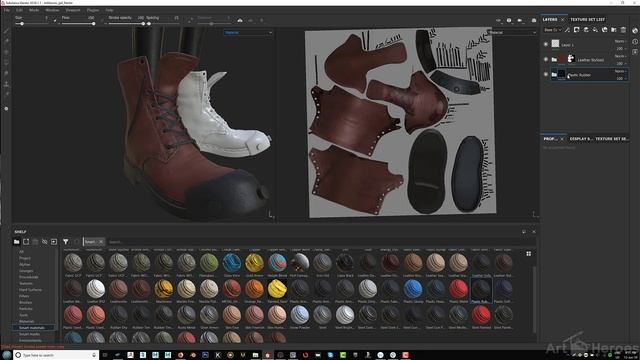Click the camera icon in viewport toolbar
640x360 pixels.
520,20
